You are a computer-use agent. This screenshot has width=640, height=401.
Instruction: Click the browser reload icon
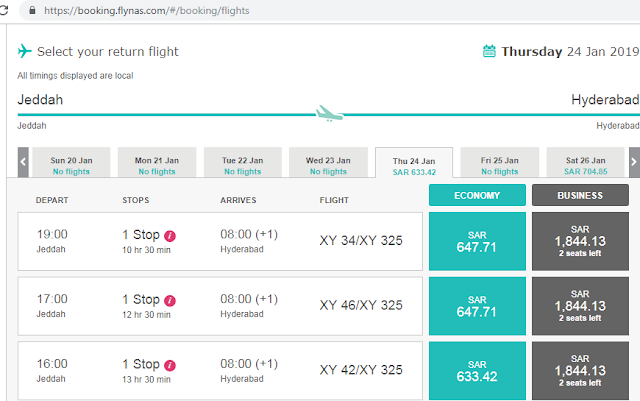(x=4, y=10)
